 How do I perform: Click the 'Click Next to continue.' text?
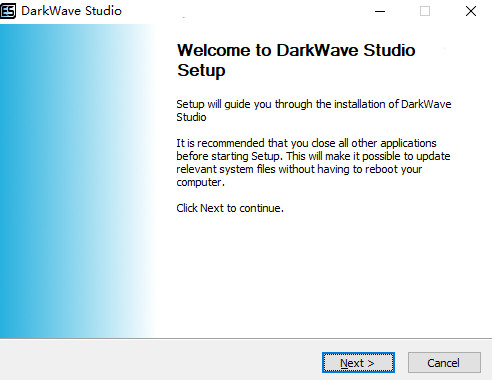click(x=230, y=208)
